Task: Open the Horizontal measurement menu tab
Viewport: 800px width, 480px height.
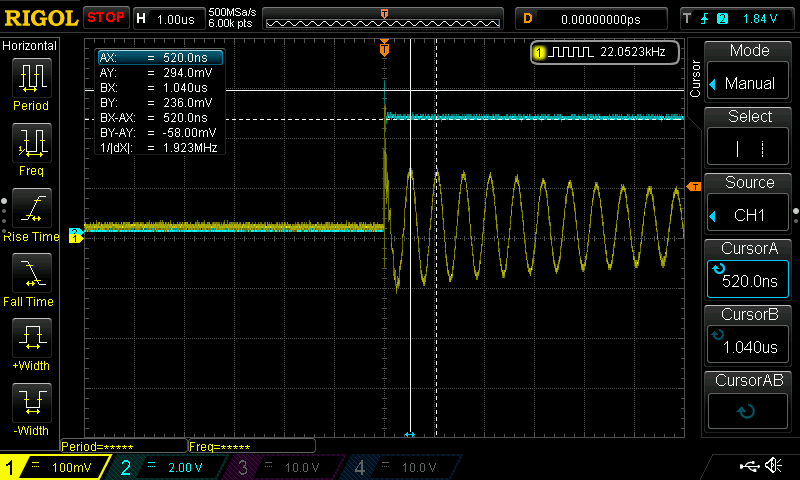Action: (x=30, y=46)
